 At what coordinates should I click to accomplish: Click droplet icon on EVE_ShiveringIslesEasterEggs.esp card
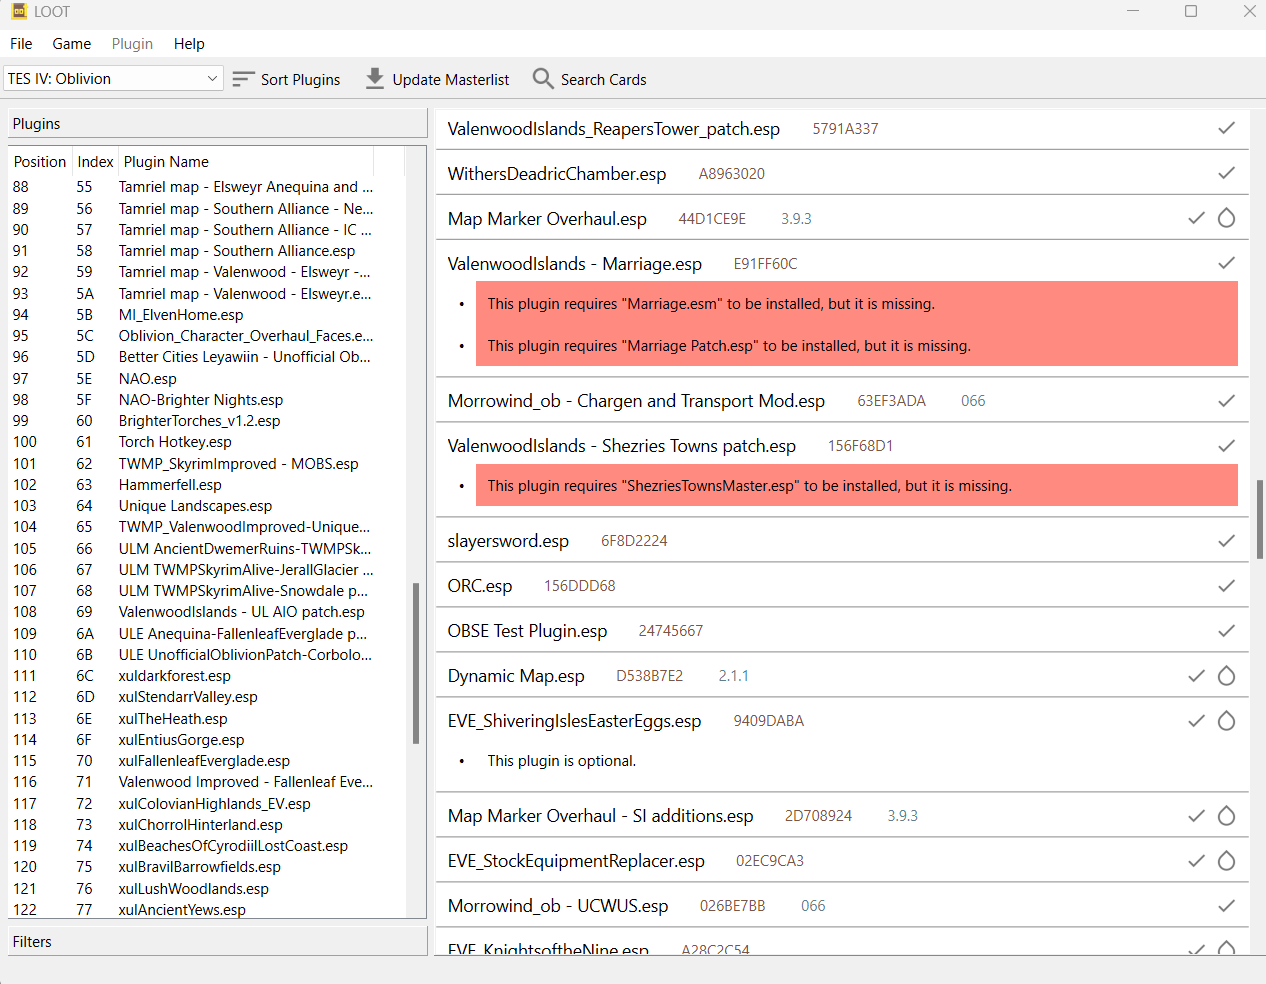[x=1226, y=721]
